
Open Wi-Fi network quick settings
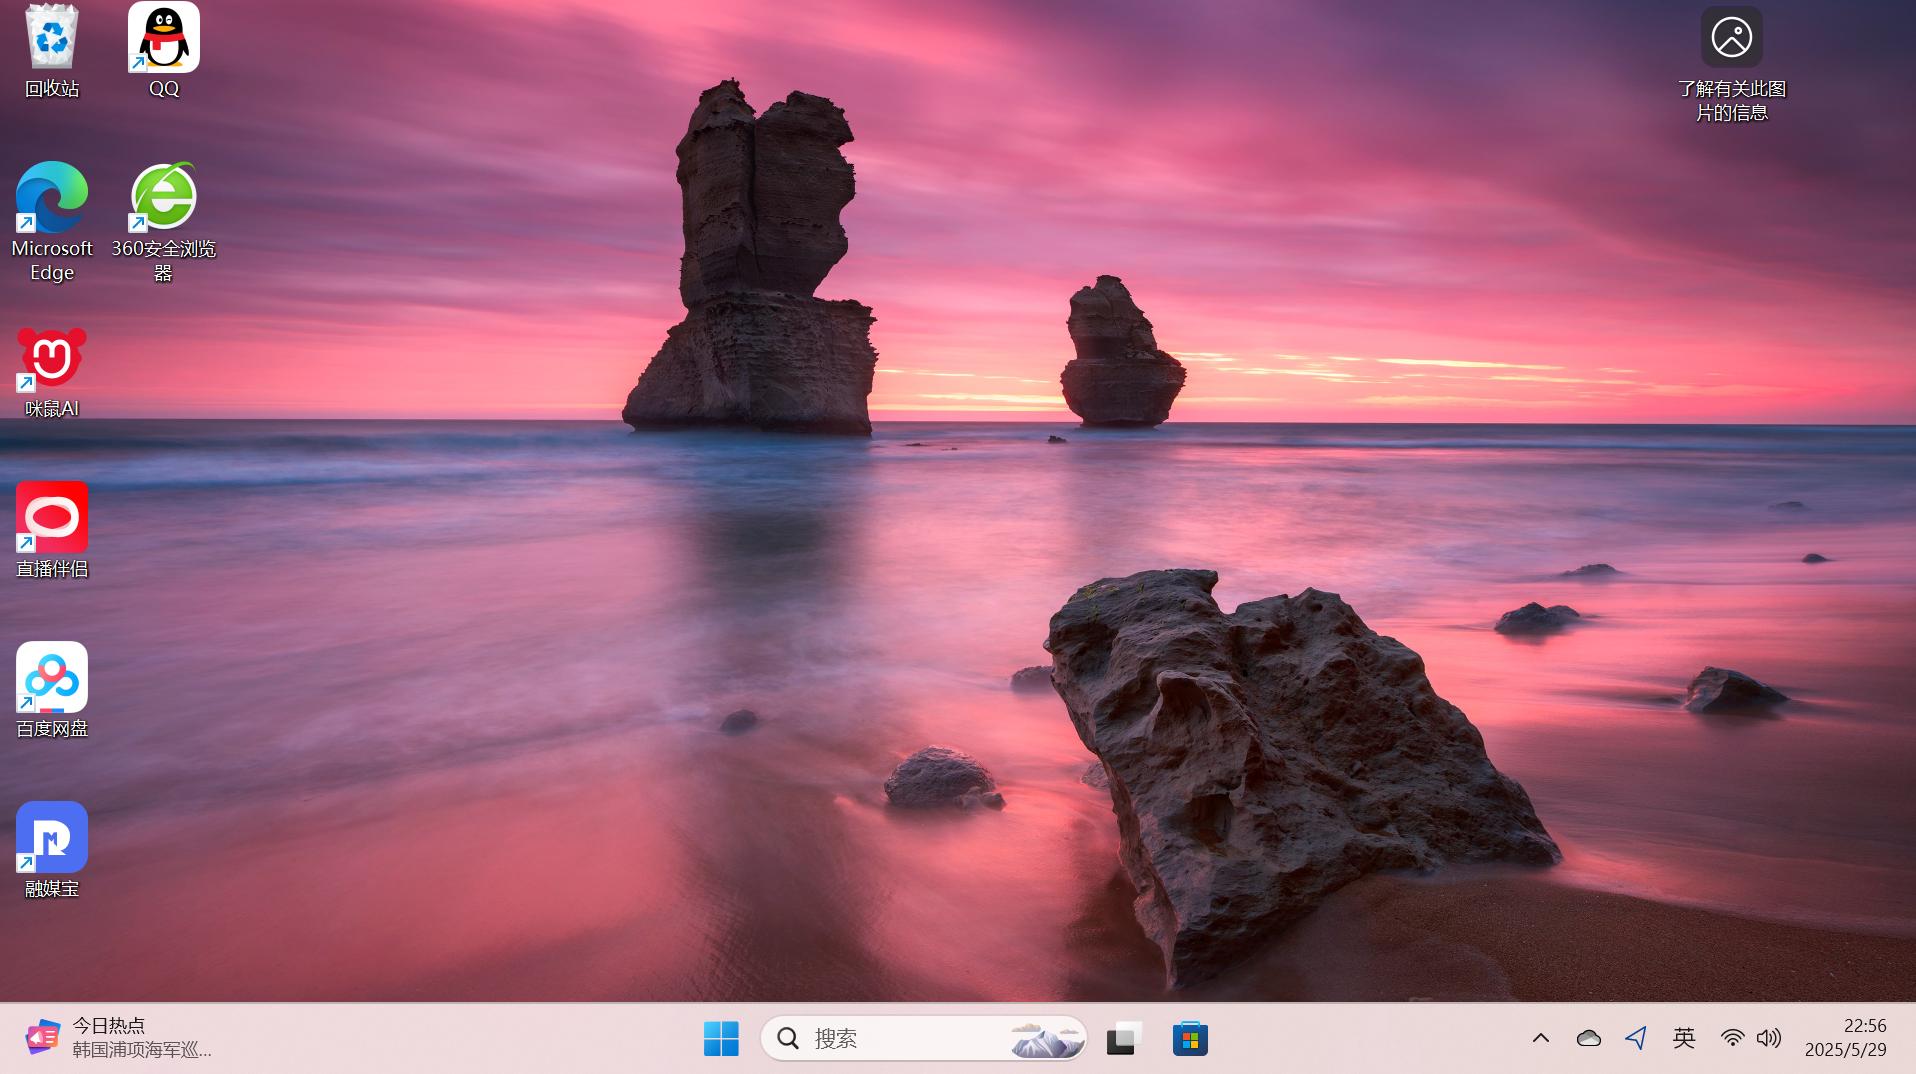pyautogui.click(x=1732, y=1038)
